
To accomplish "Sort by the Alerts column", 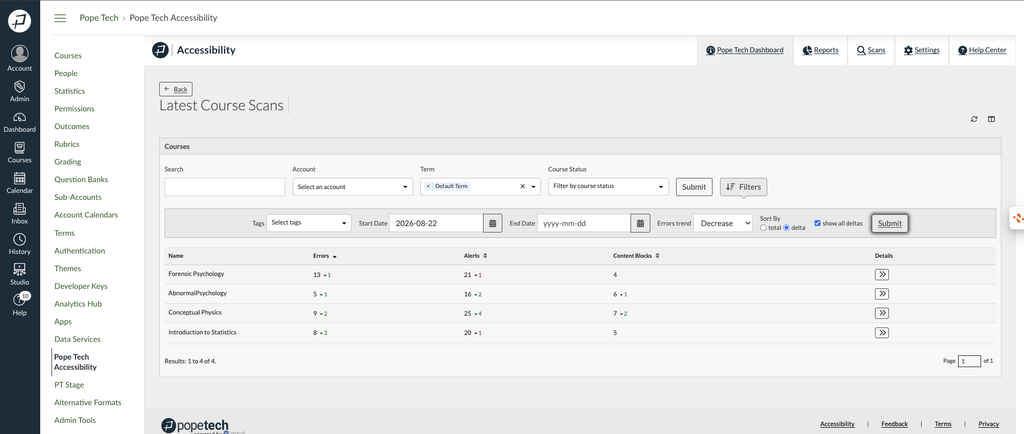I will pos(475,256).
